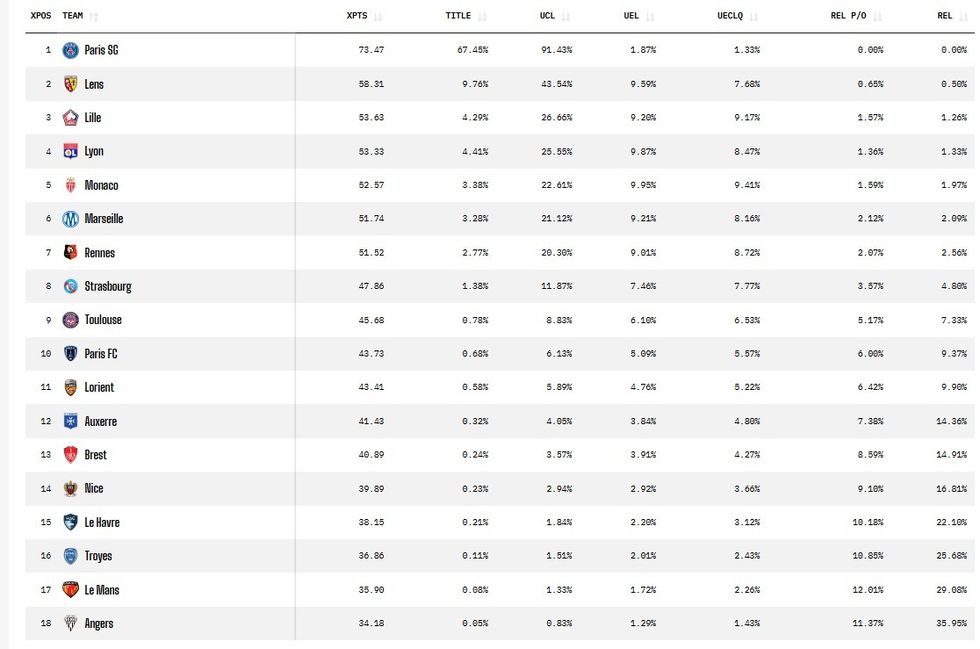
Task: Click the UECLQ column header
Action: (730, 16)
